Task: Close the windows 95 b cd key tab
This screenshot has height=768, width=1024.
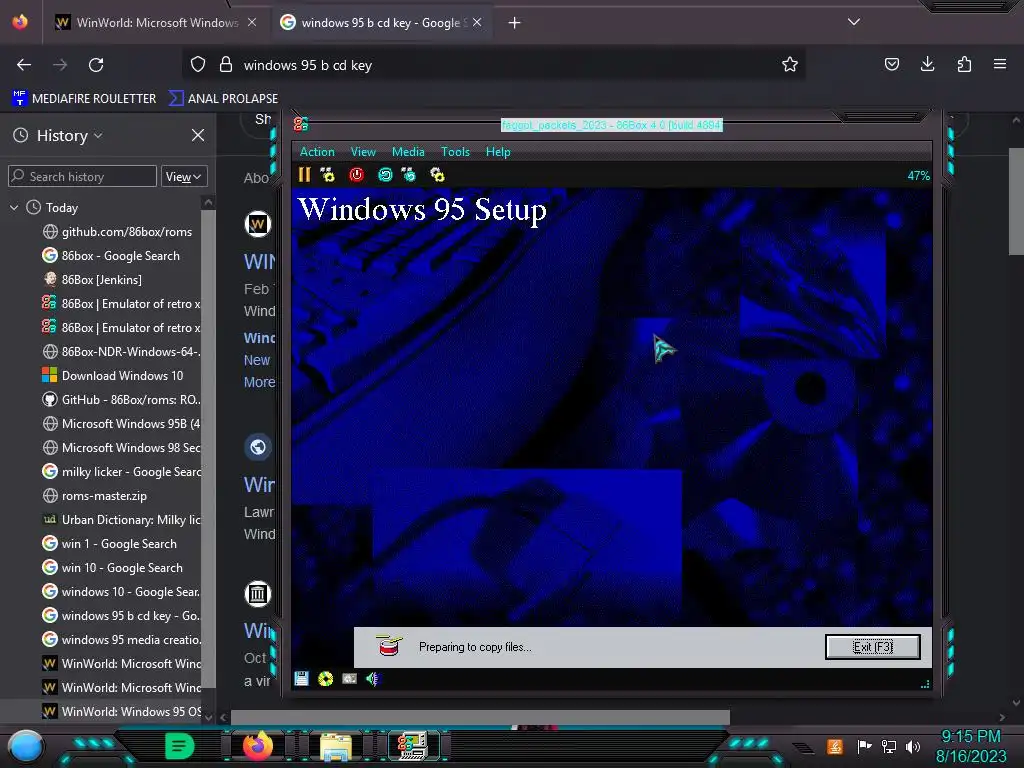Action: pyautogui.click(x=477, y=22)
